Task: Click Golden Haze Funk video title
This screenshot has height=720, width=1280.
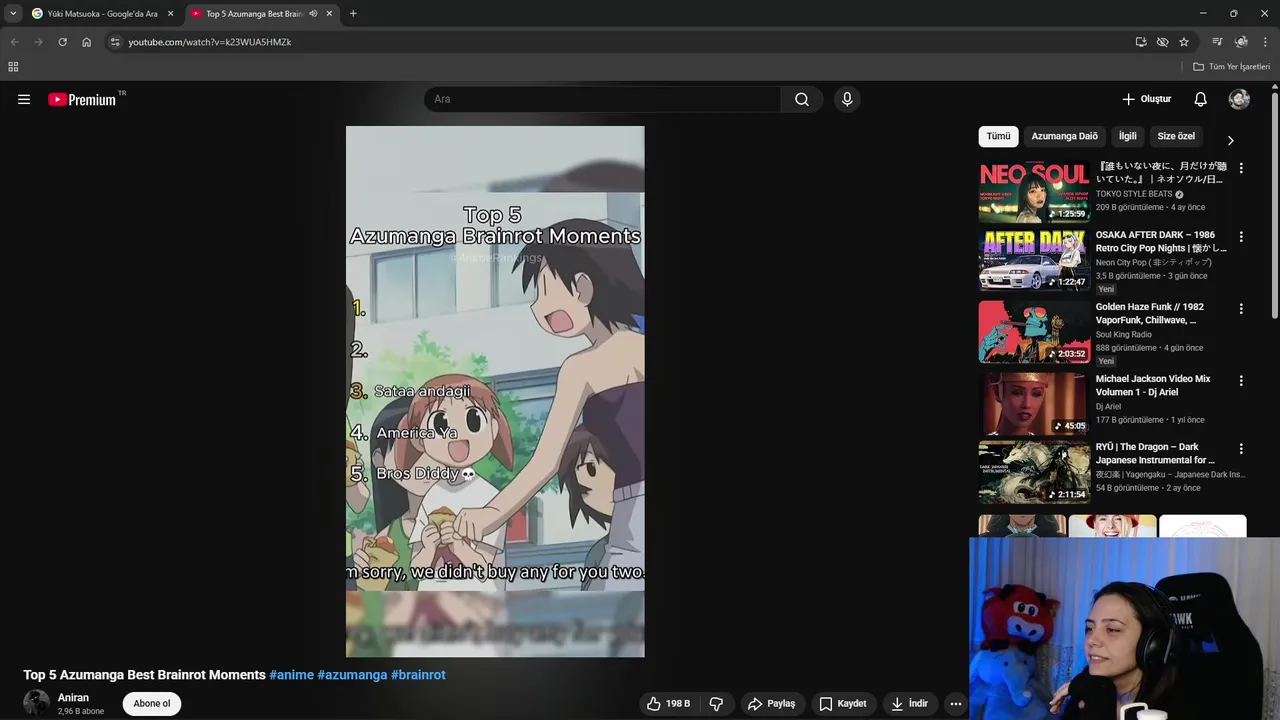Action: pos(1150,314)
